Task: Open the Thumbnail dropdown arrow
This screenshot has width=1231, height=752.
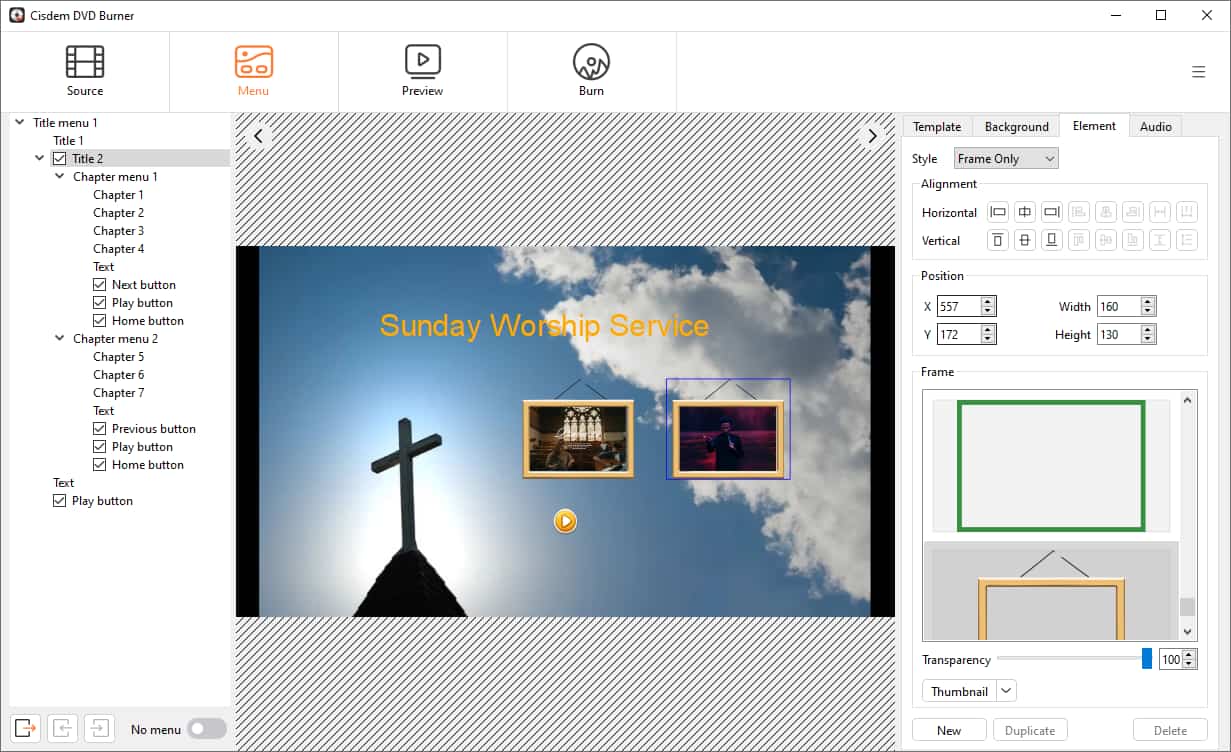Action: click(1005, 690)
